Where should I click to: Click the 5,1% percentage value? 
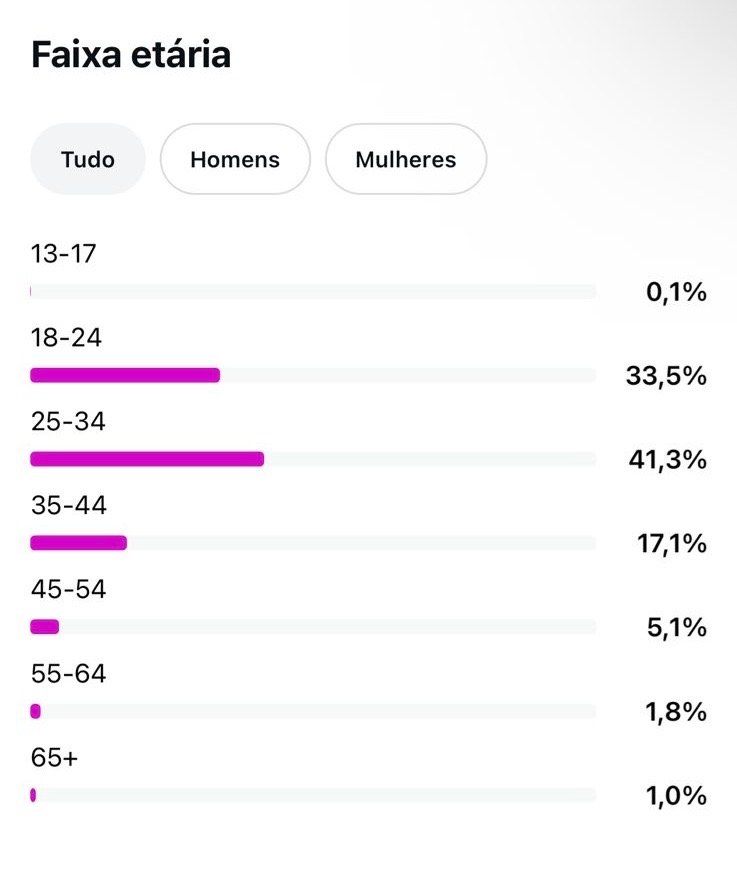coord(677,628)
